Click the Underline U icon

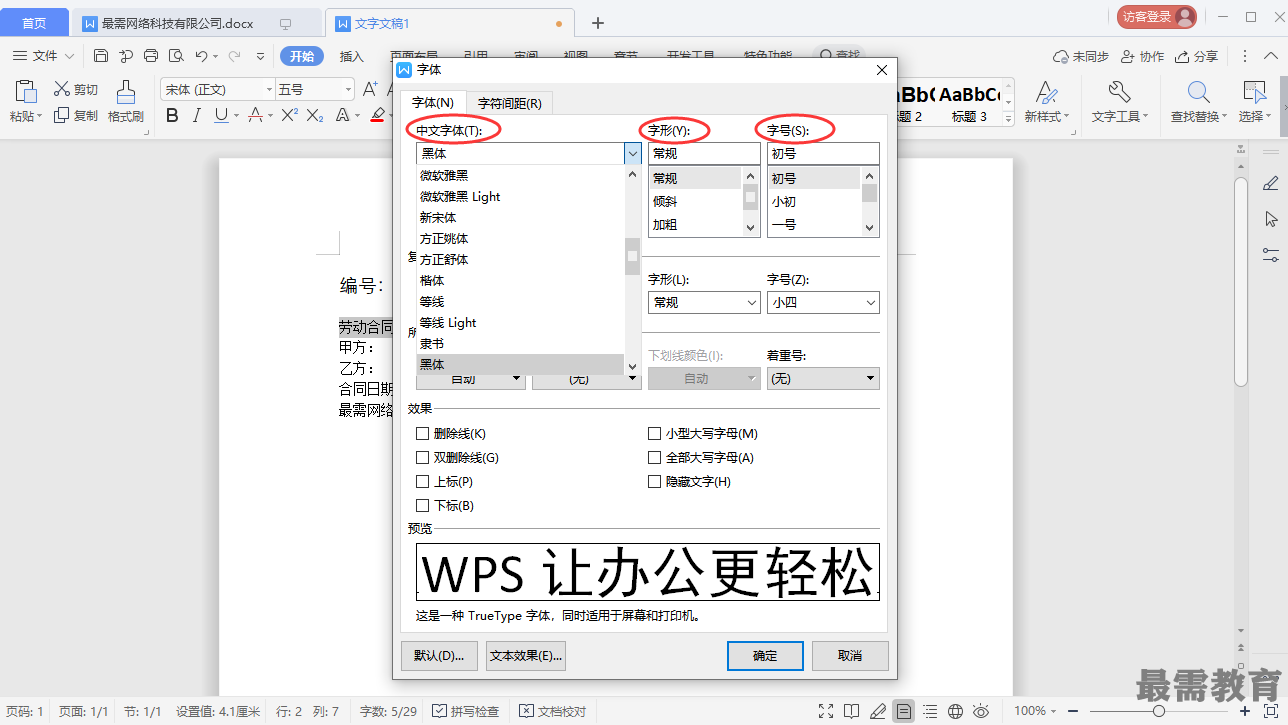pyautogui.click(x=221, y=115)
